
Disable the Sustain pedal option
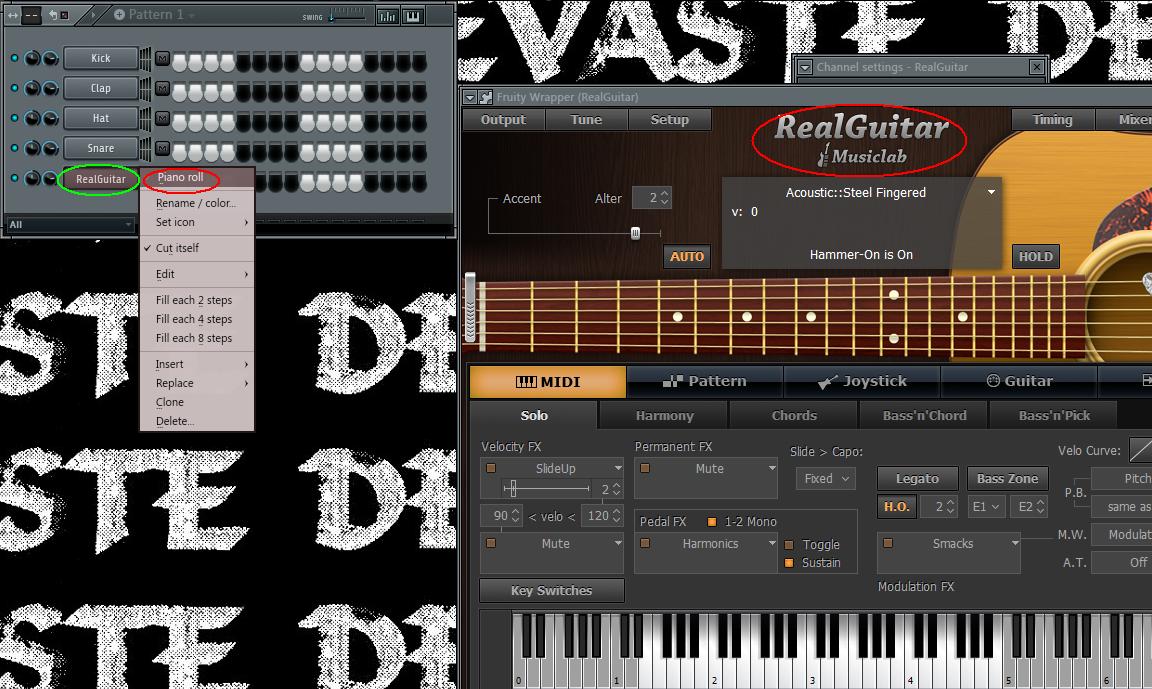(789, 563)
